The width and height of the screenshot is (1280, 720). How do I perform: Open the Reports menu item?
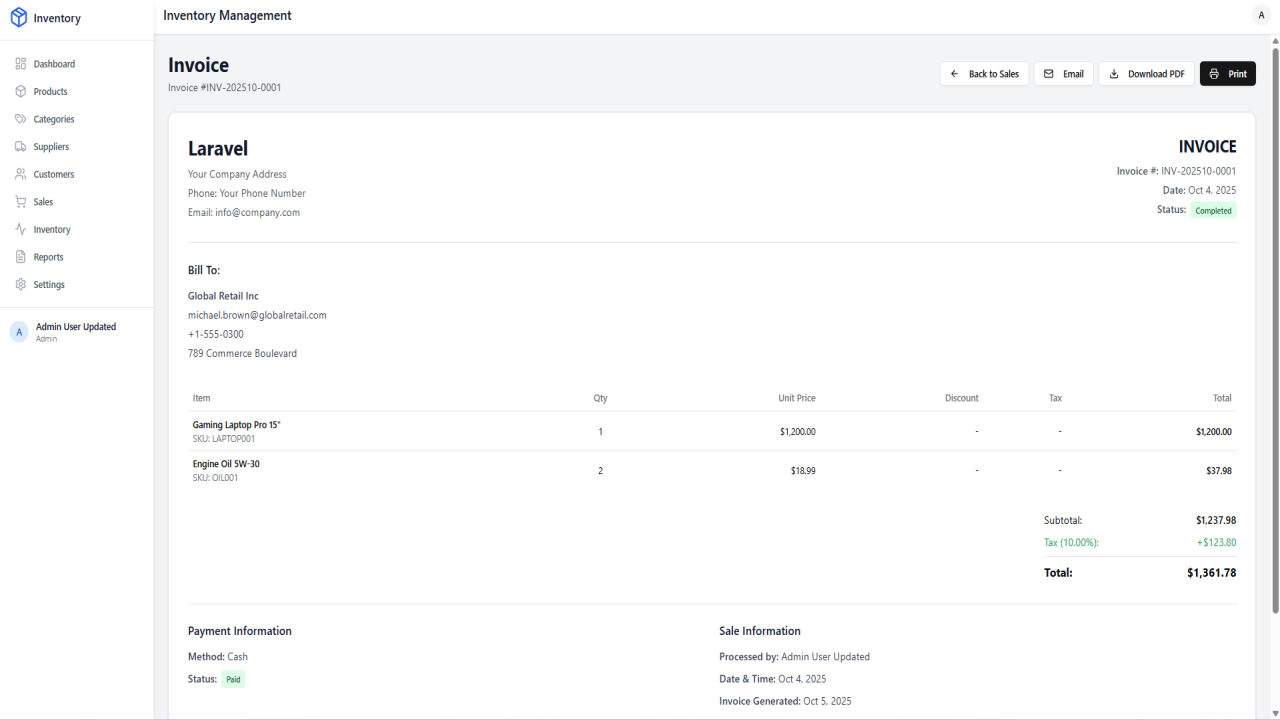pos(76,257)
